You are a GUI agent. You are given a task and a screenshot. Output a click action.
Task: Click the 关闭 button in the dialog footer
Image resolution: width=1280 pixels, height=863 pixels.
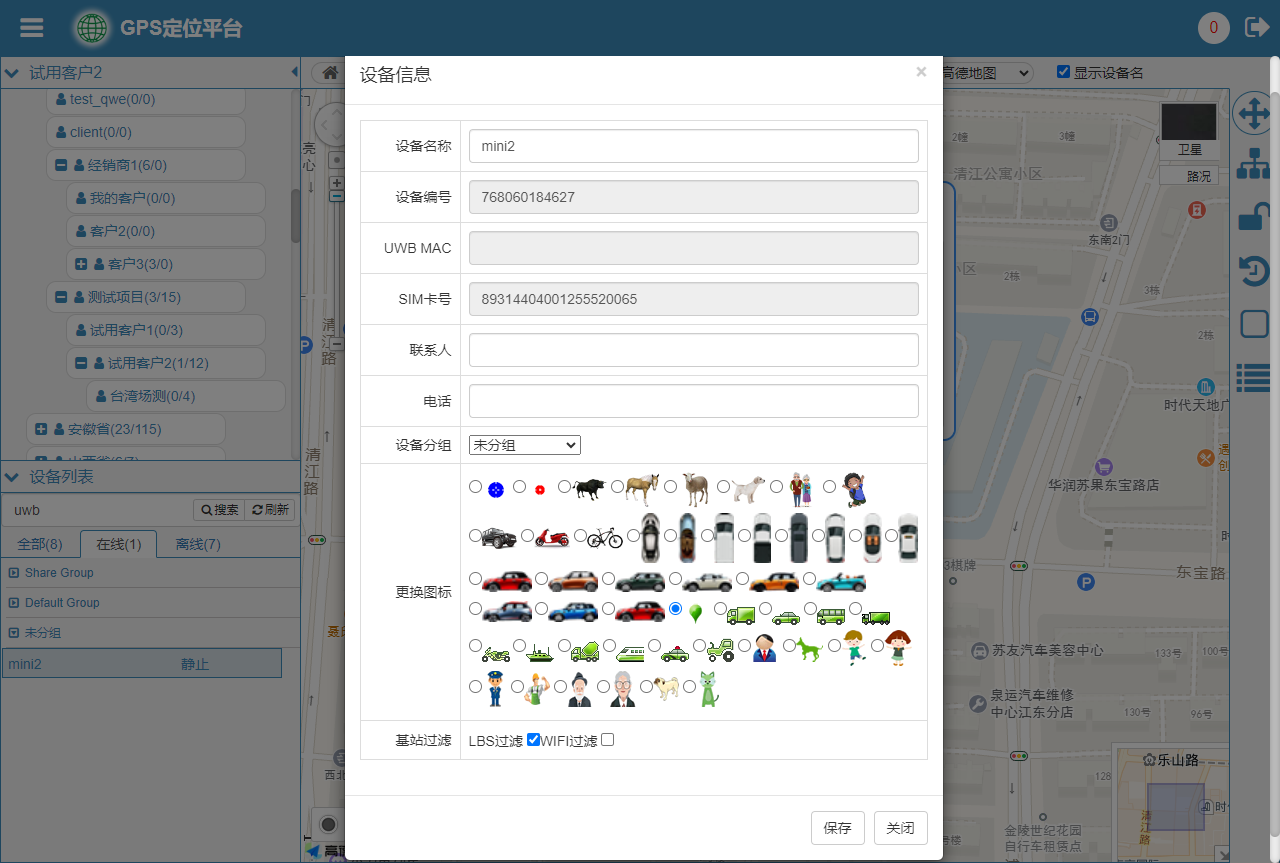900,828
